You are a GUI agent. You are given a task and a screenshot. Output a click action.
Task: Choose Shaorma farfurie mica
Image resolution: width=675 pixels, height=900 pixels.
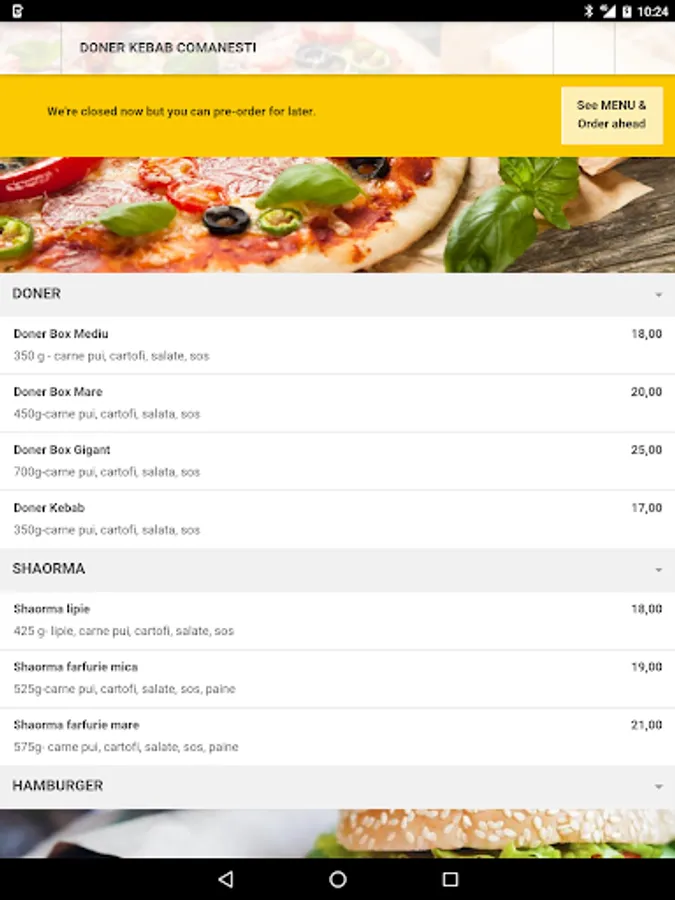(x=338, y=678)
